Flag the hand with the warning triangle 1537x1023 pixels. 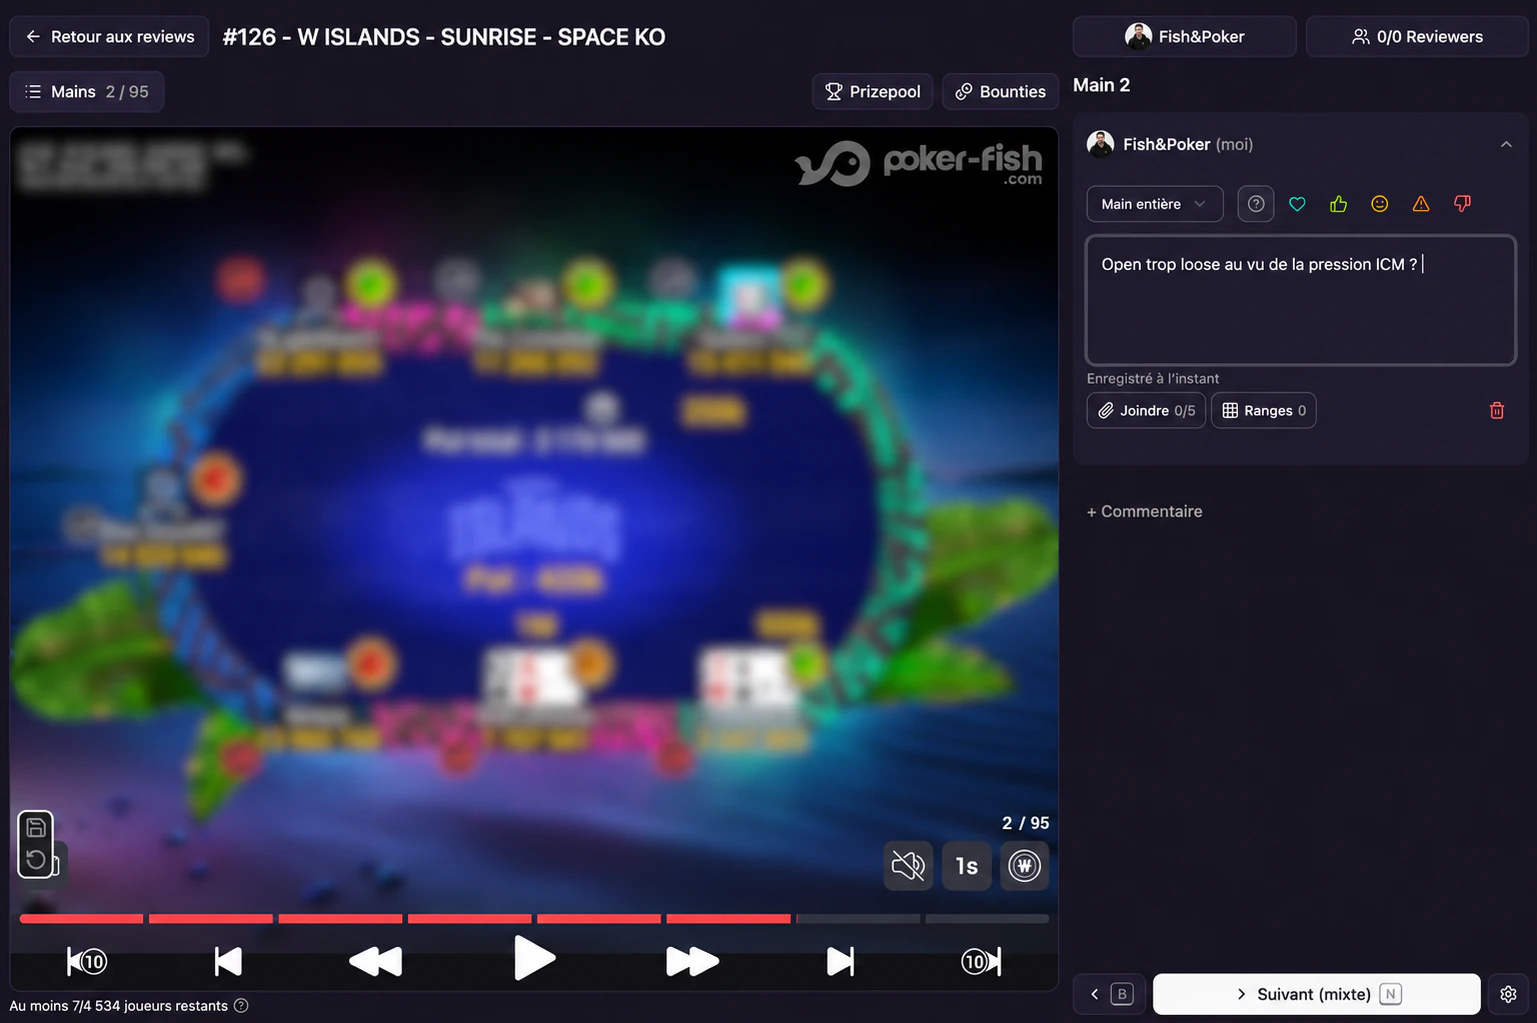point(1421,204)
